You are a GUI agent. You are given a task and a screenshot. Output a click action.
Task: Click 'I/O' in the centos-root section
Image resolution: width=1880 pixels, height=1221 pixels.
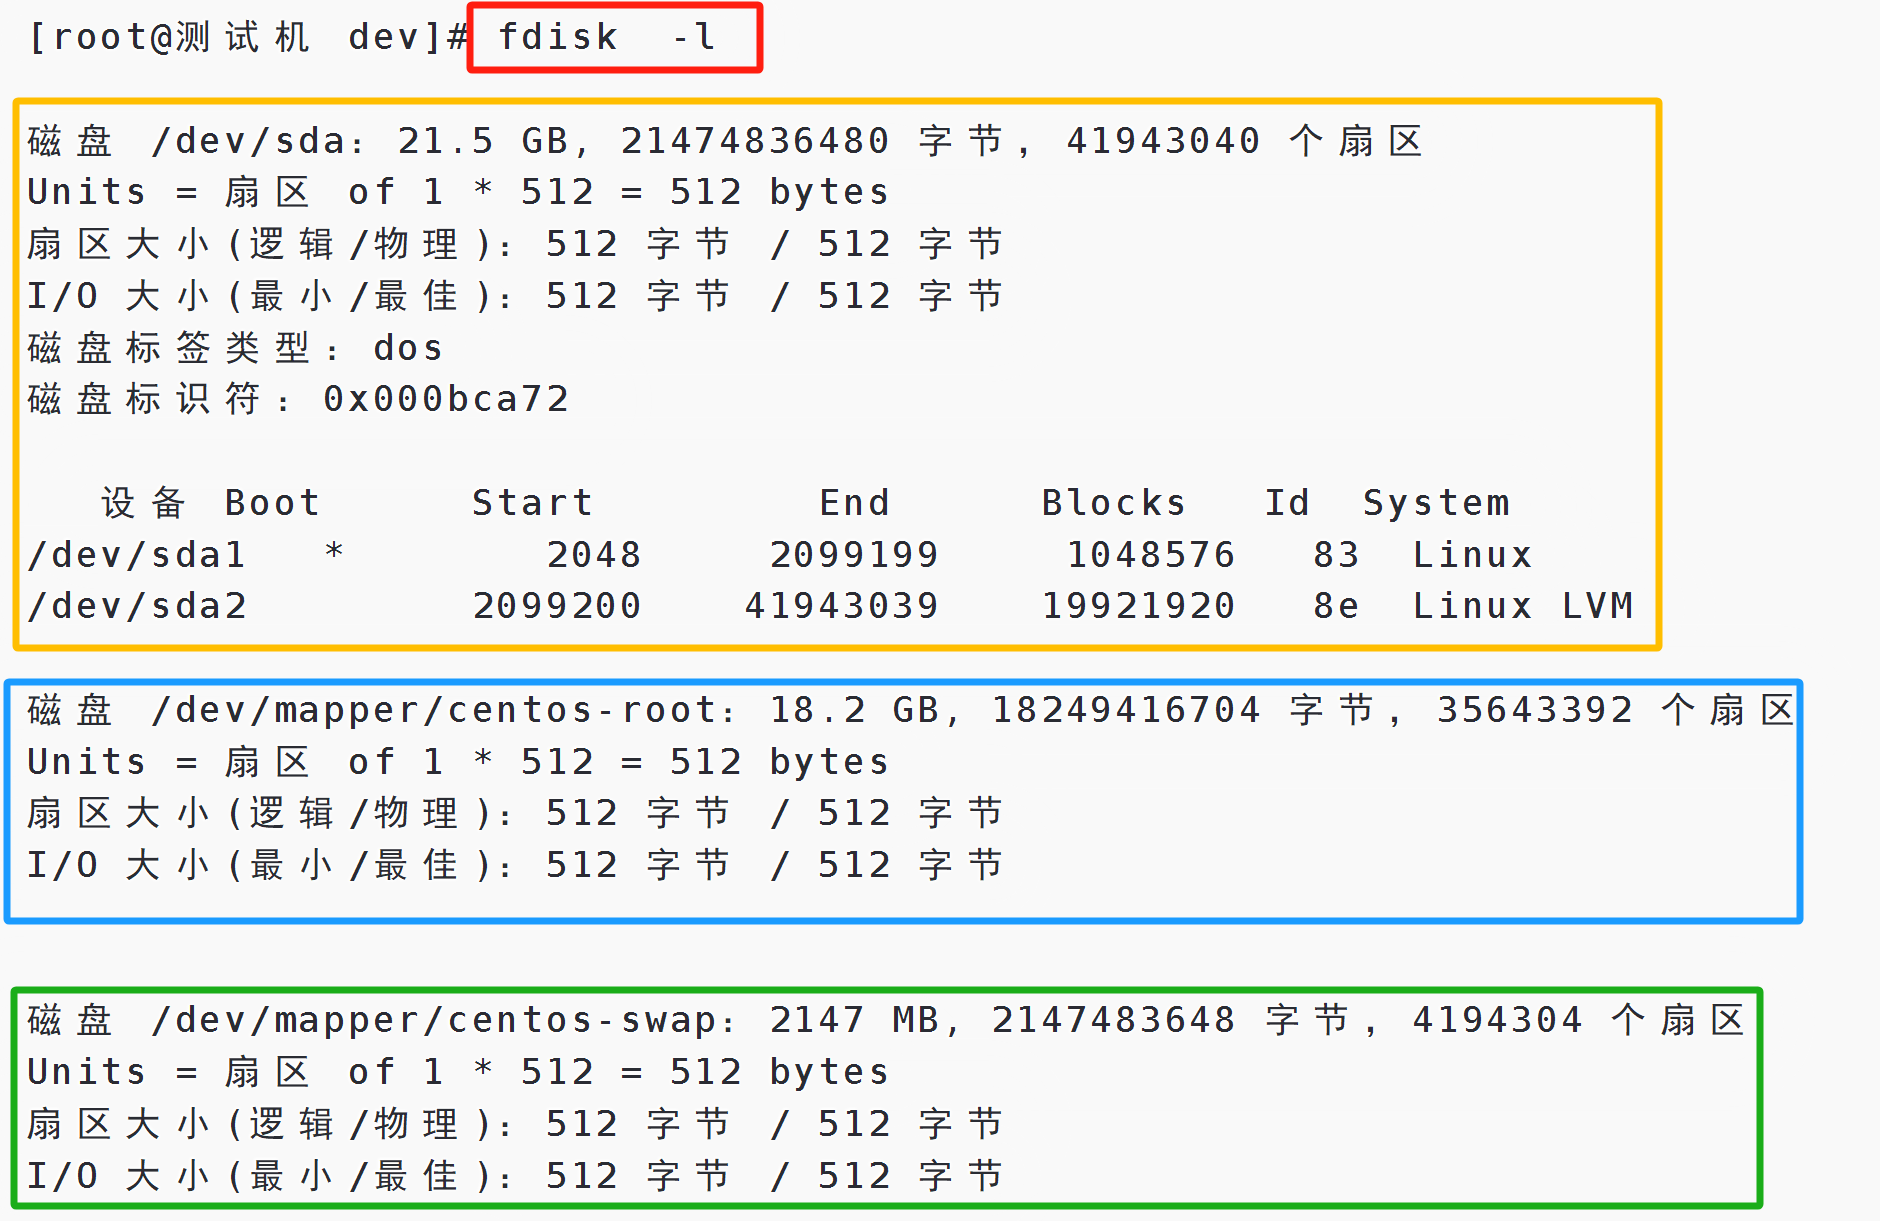pos(62,865)
